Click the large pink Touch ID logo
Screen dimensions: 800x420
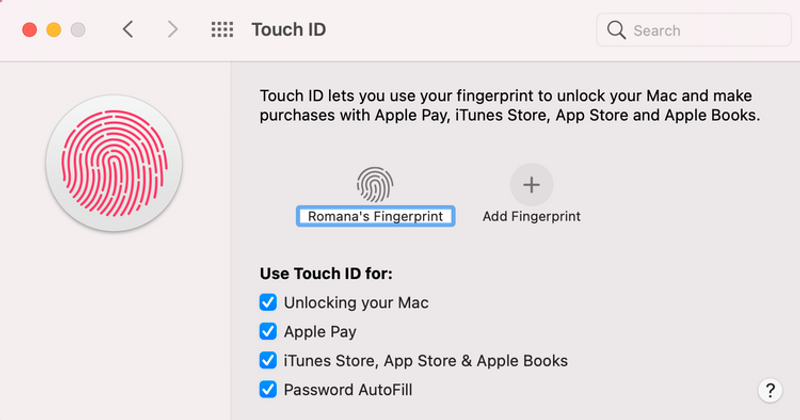114,166
